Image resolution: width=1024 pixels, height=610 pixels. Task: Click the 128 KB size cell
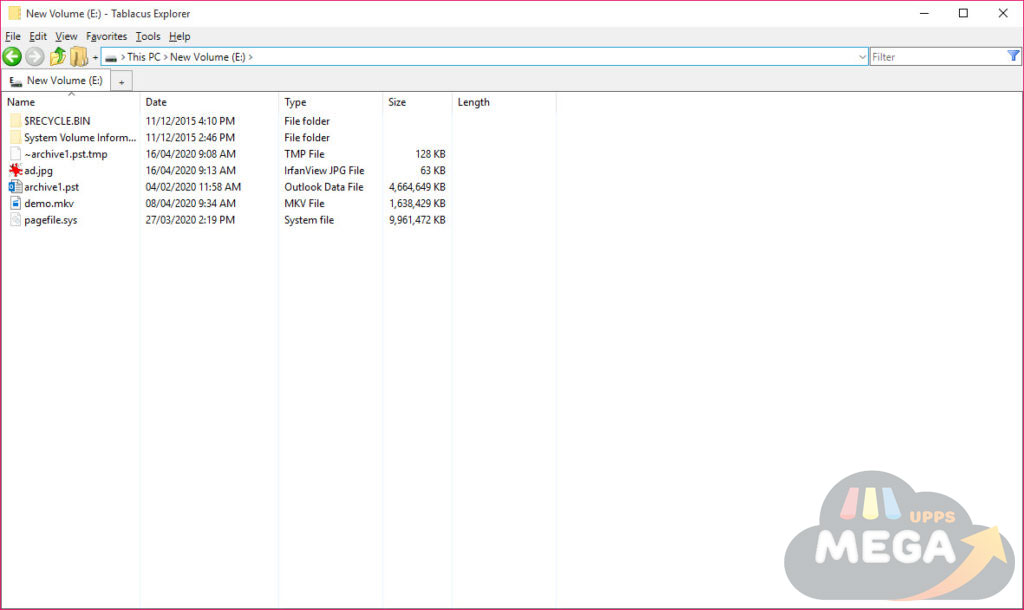click(x=430, y=154)
